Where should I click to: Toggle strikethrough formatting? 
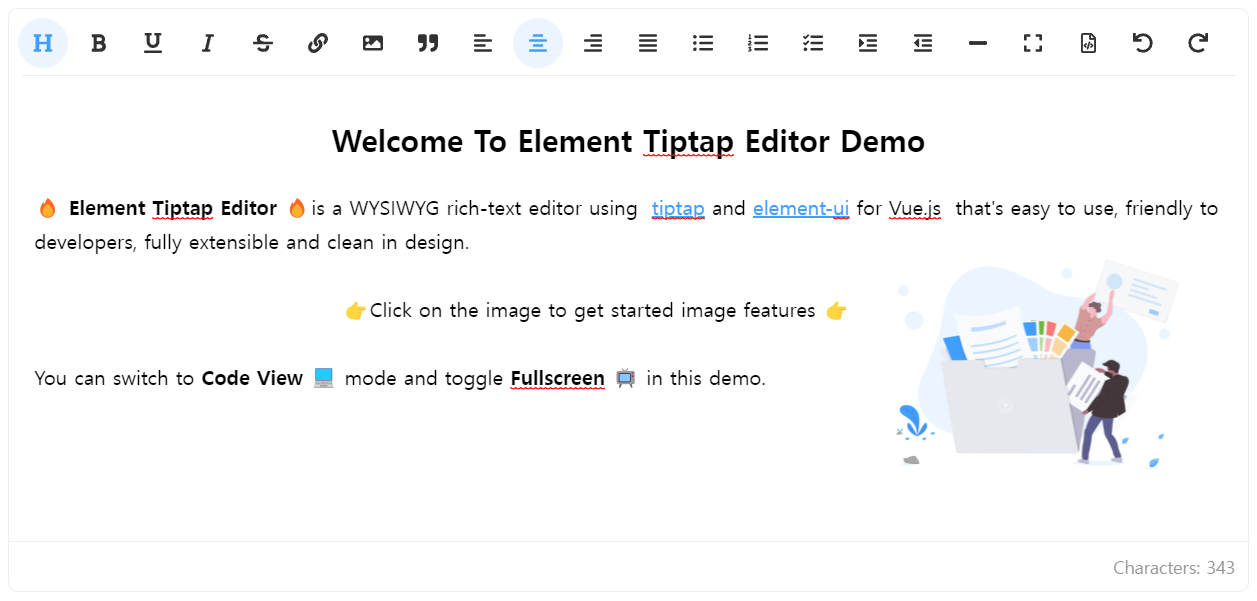click(x=263, y=43)
